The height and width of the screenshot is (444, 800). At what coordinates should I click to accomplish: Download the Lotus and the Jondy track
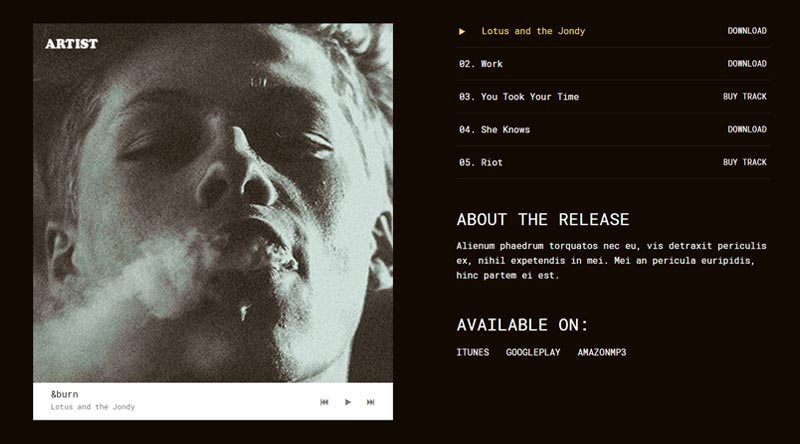pyautogui.click(x=747, y=31)
